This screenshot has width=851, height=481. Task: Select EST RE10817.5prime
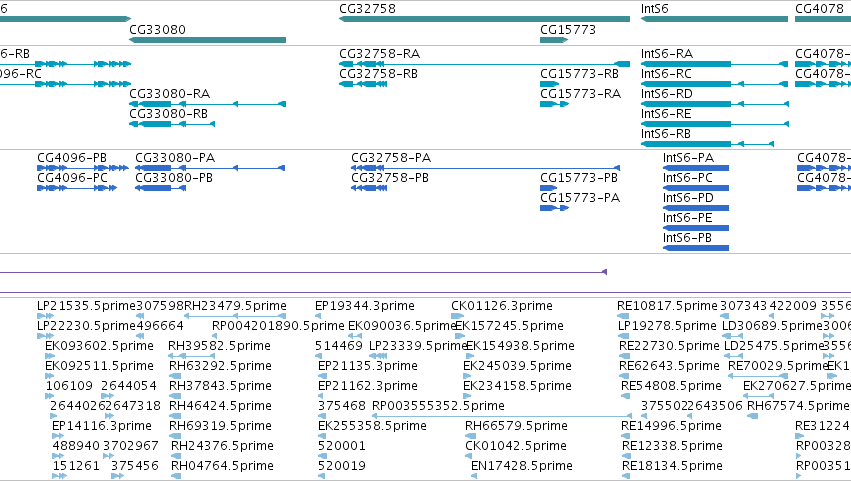667,306
